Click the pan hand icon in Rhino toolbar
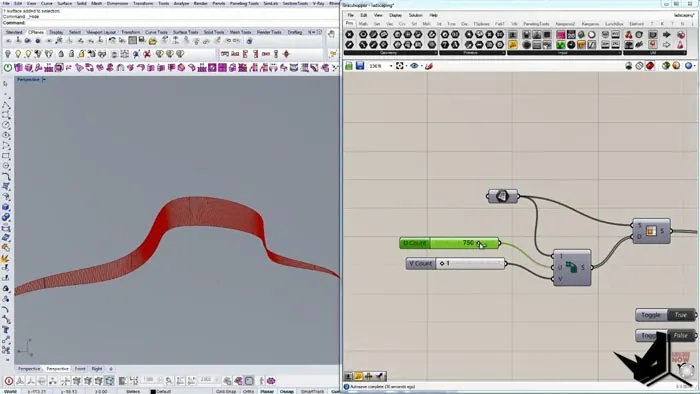Viewport: 700px width, 394px height. (x=331, y=33)
